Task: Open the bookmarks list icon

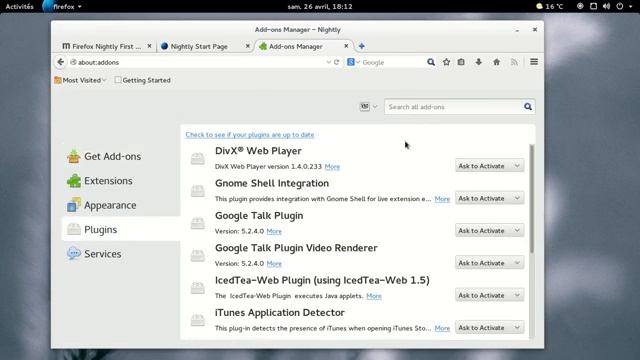Action: tap(461, 62)
